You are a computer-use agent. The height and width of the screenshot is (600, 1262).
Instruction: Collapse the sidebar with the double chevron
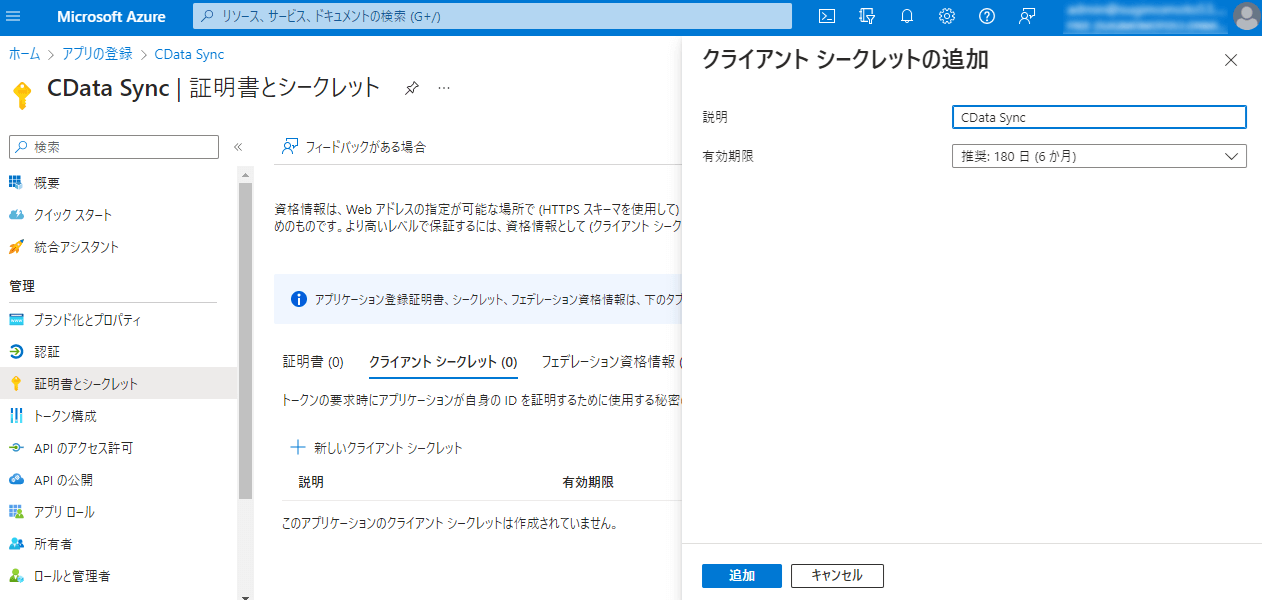click(x=238, y=147)
